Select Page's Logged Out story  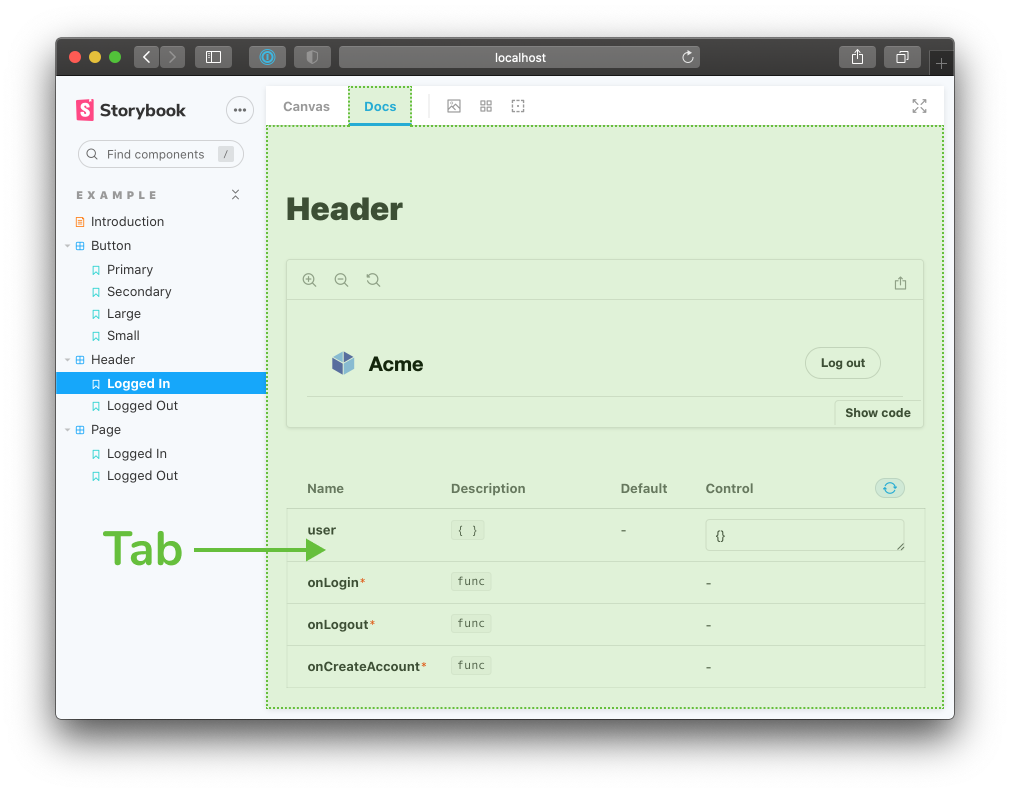[x=142, y=475]
